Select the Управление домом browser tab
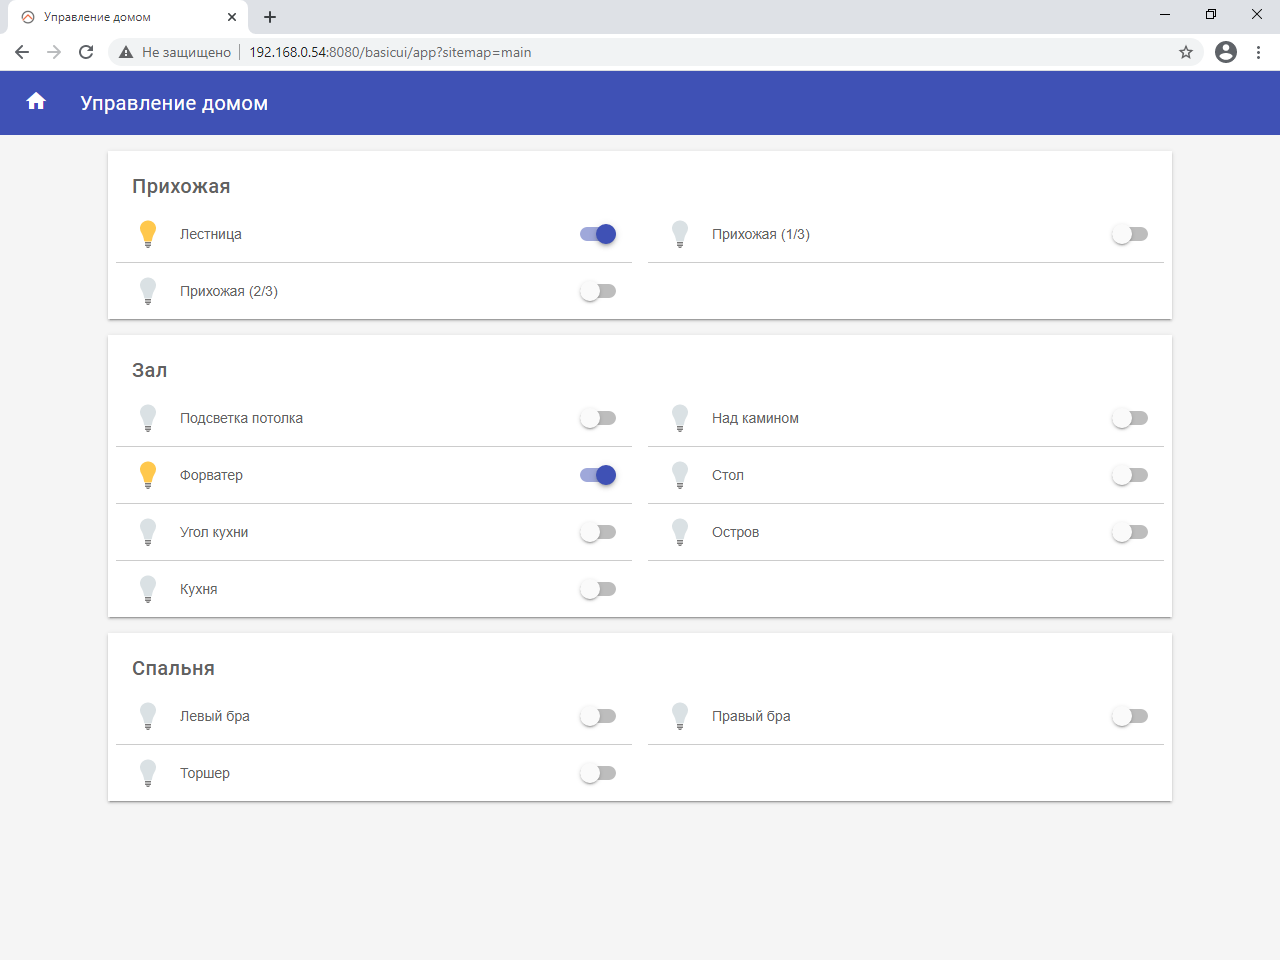 tap(120, 17)
